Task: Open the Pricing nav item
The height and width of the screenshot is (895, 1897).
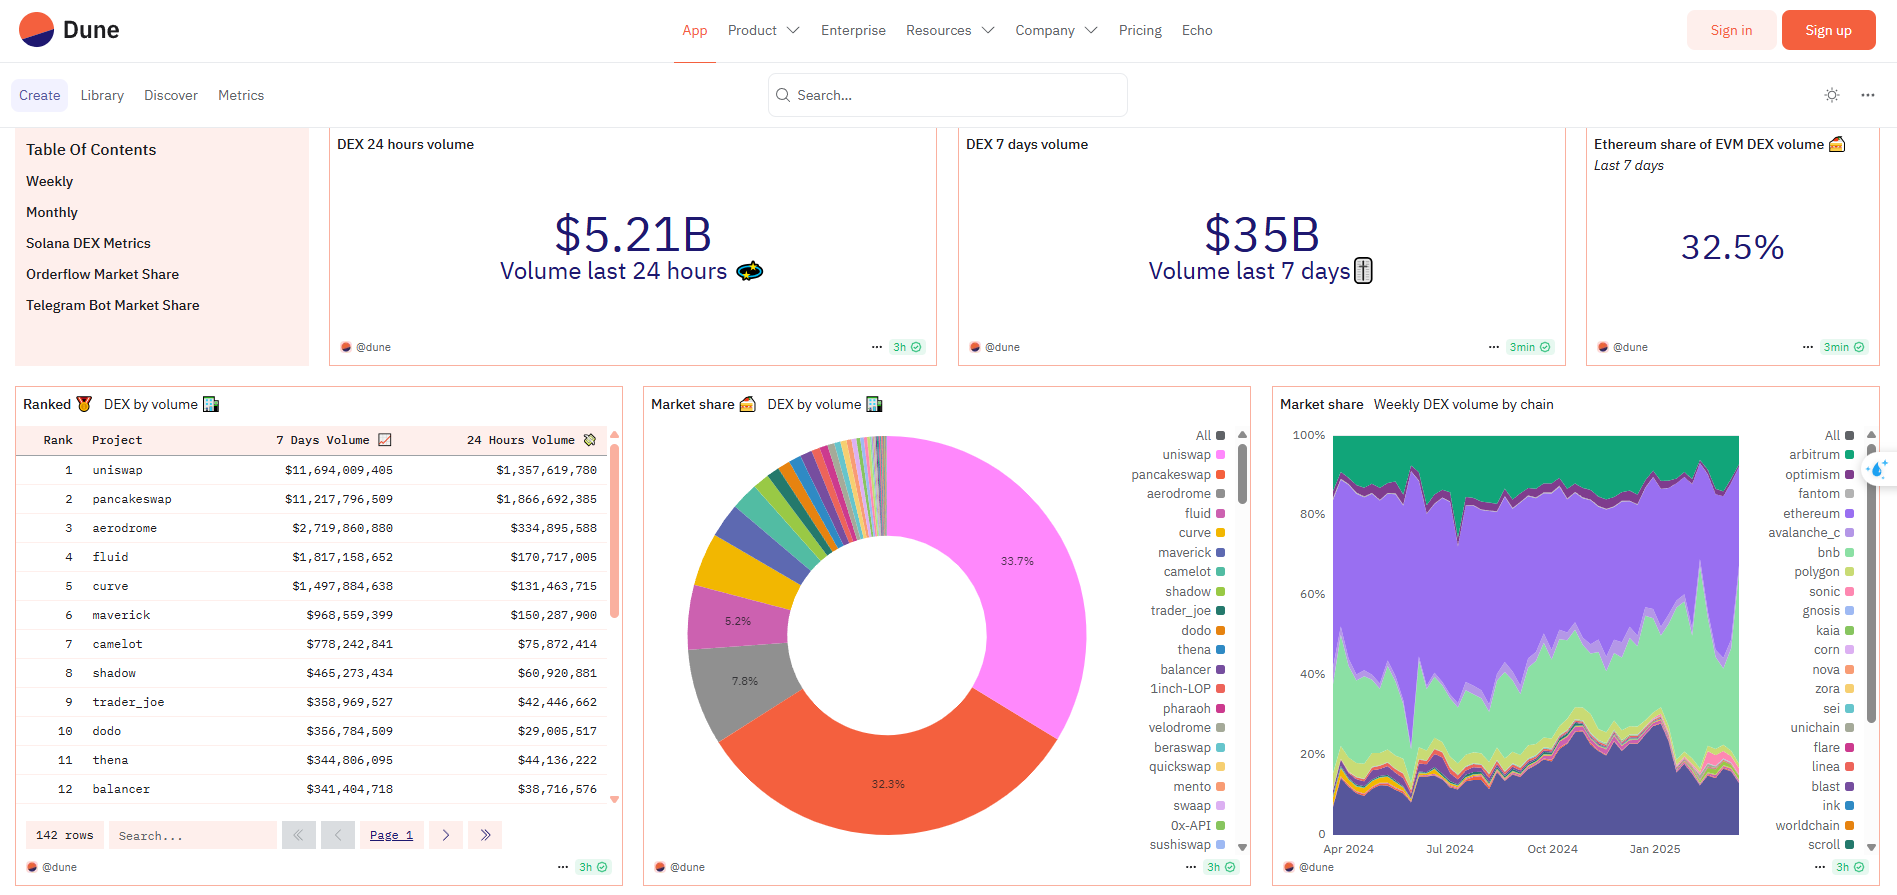Action: pos(1140,30)
